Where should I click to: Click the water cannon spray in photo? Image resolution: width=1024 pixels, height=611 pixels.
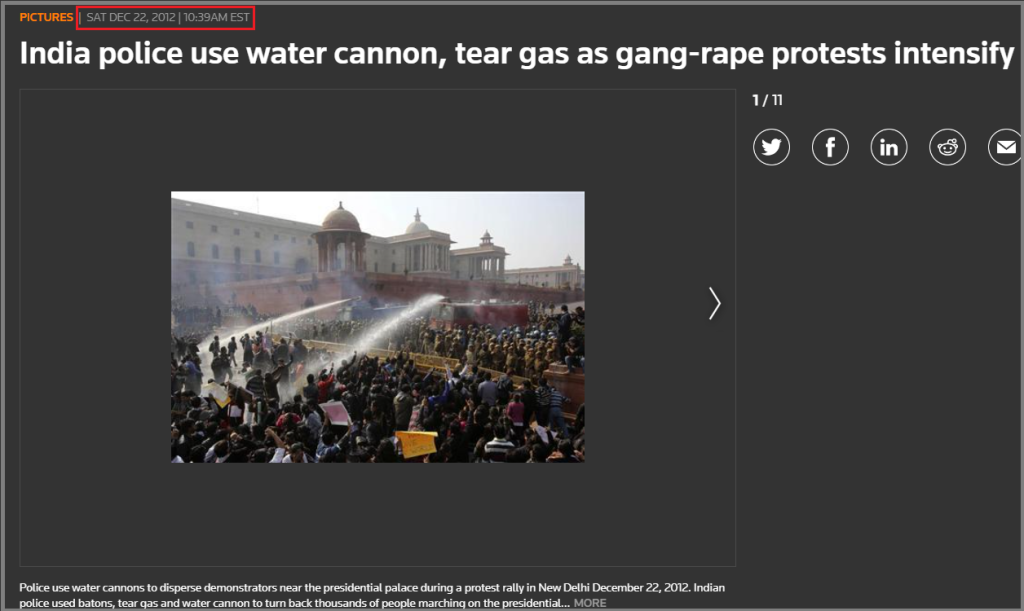click(x=392, y=324)
